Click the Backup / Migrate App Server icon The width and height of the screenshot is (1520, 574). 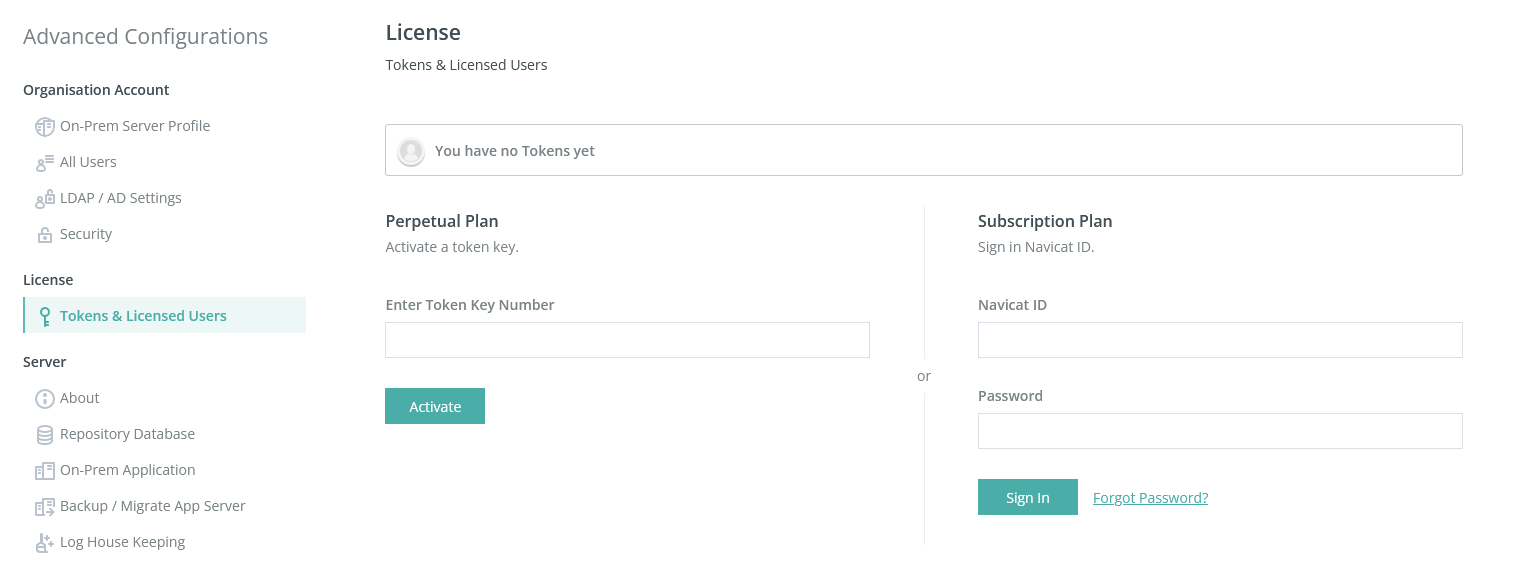[45, 507]
